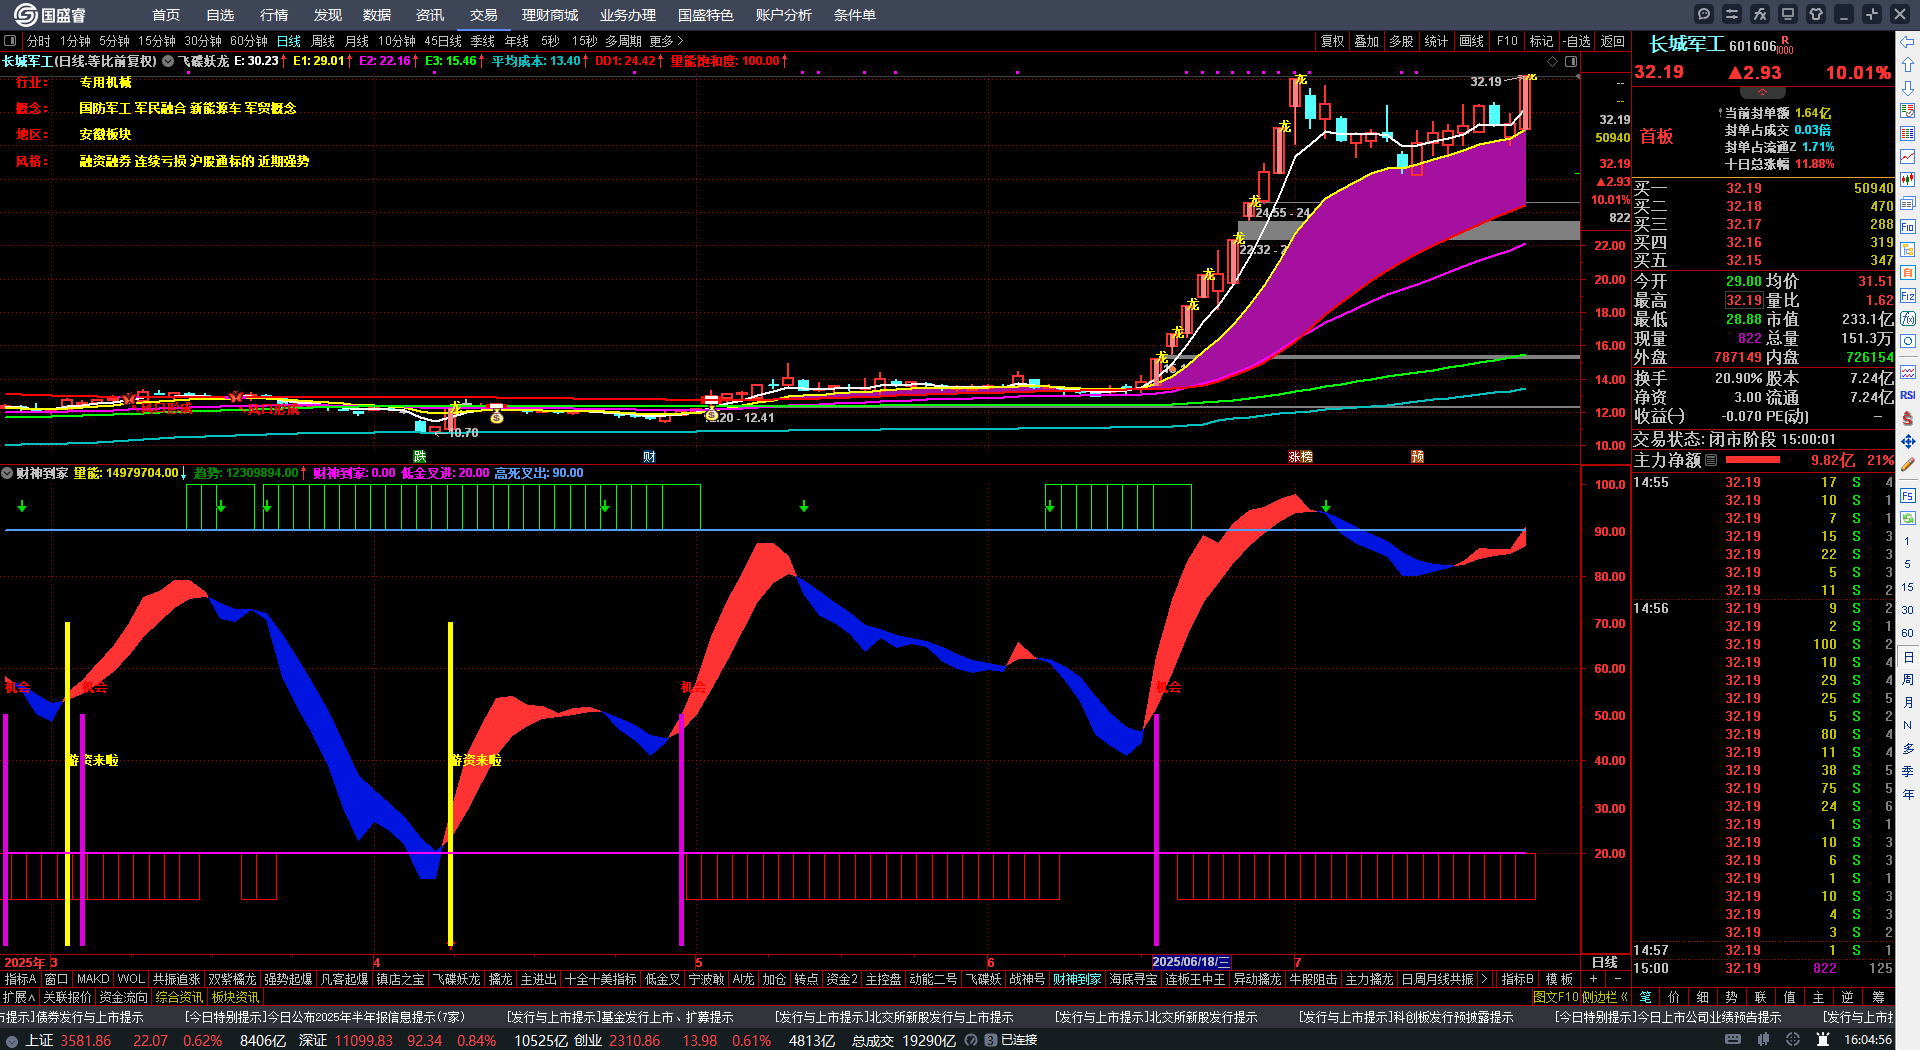This screenshot has height=1050, width=1920.
Task: Click the 画线 drawing button
Action: [1472, 41]
